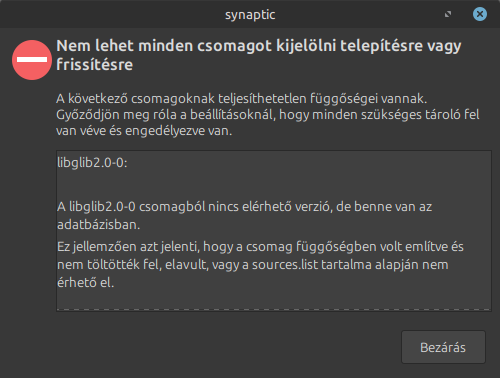Screen dimensions: 500x378
Task: Close the synaptic dialog with the X icon
Action: 480,14
